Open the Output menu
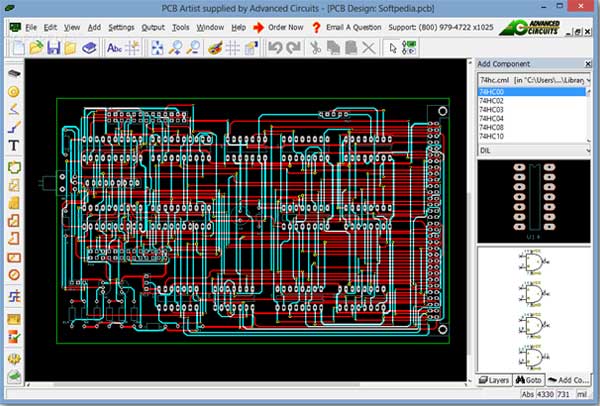This screenshot has height=406, width=600. tap(153, 26)
